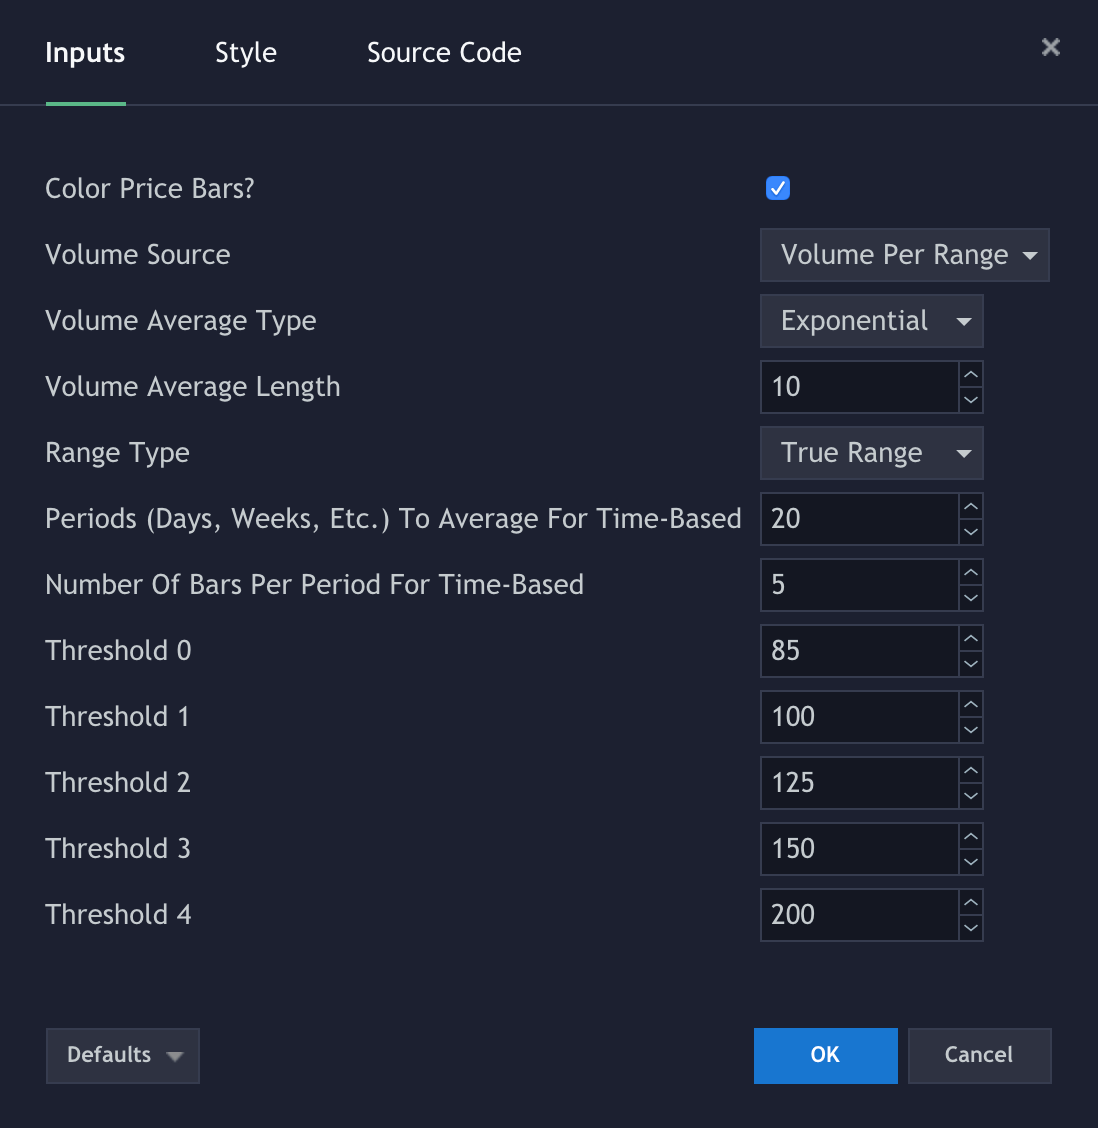Screen dimensions: 1098x1128
Task: Increment Volume Average Length with up arrow
Action: 970,375
